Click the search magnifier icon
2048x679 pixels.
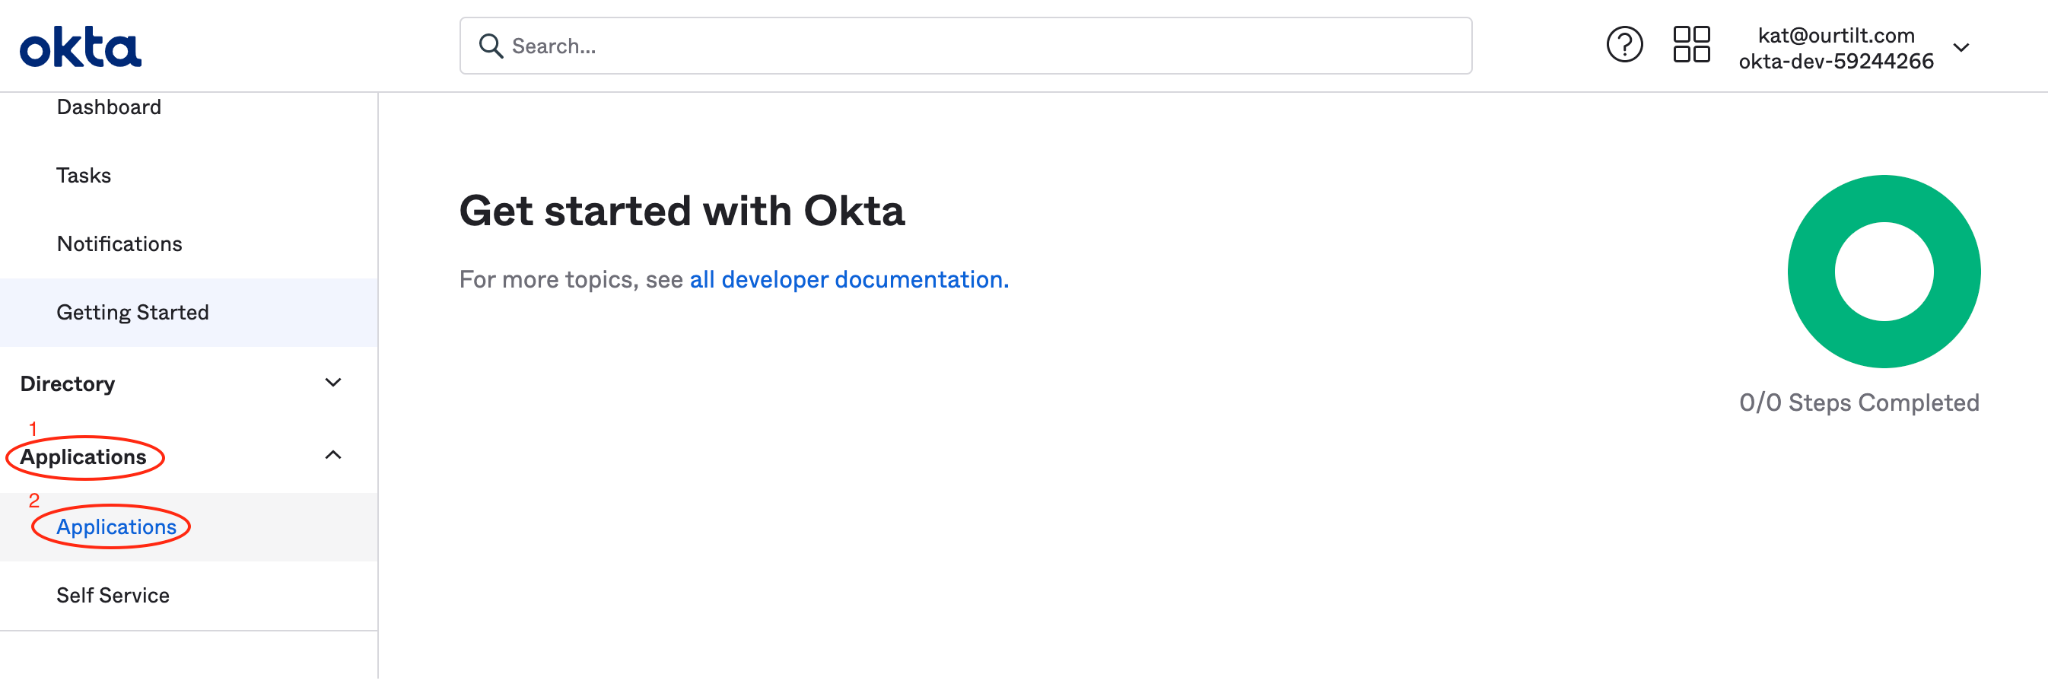click(490, 46)
